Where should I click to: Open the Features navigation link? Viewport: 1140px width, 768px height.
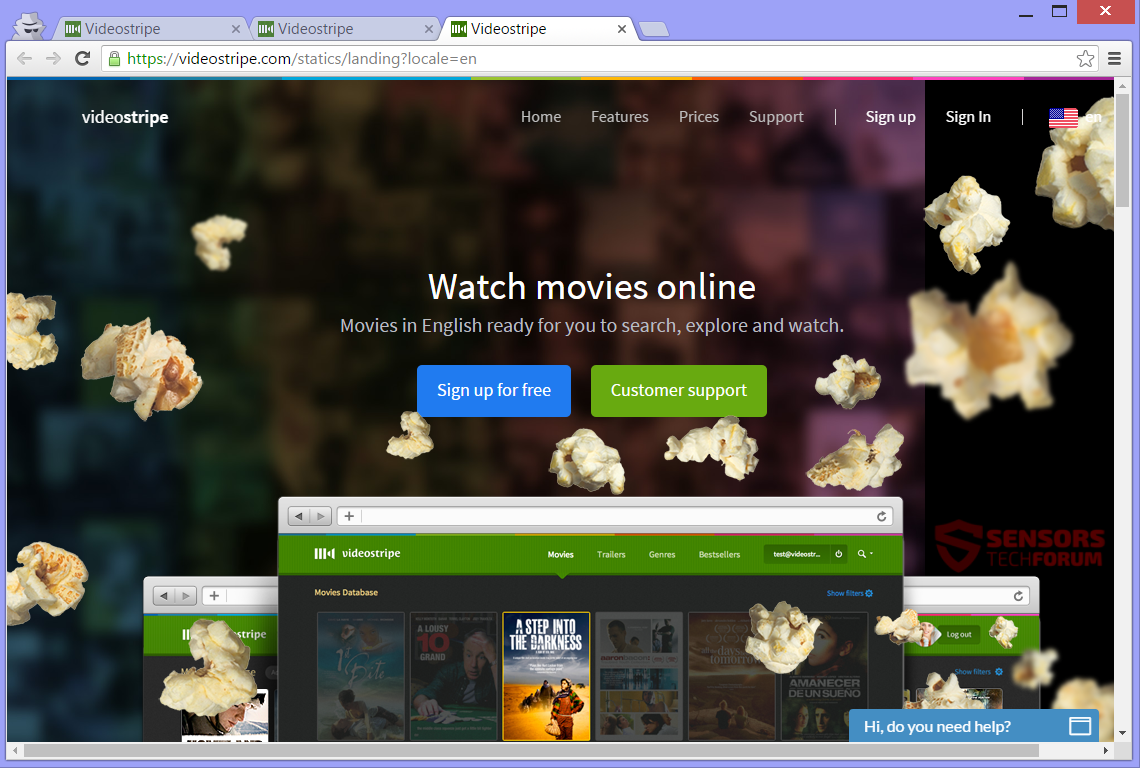619,117
